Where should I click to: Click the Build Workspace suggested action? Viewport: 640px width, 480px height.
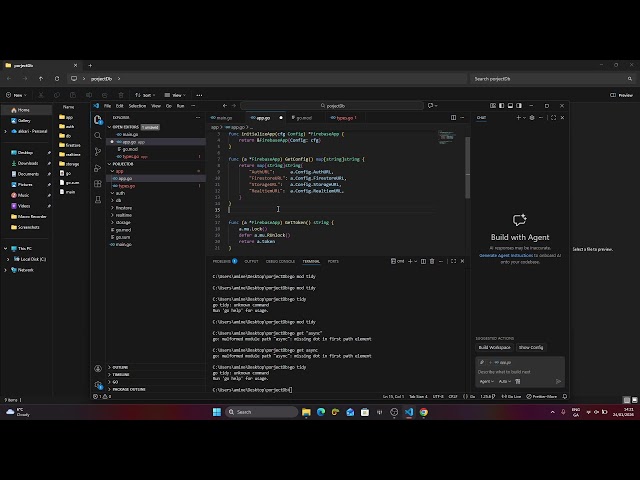point(494,347)
